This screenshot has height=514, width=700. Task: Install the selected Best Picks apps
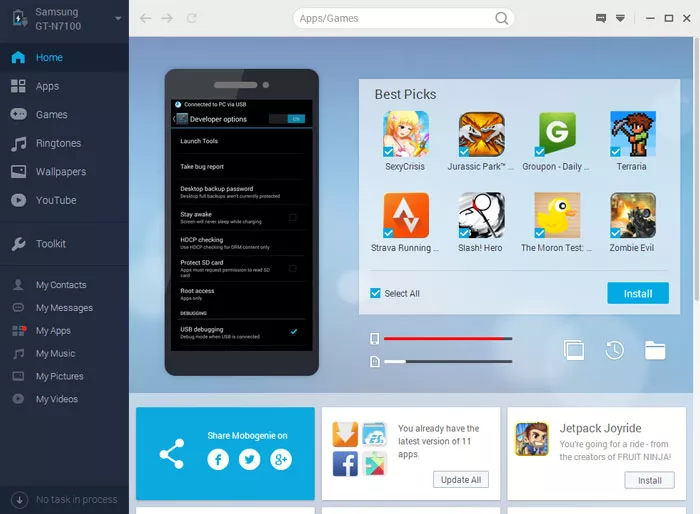638,293
